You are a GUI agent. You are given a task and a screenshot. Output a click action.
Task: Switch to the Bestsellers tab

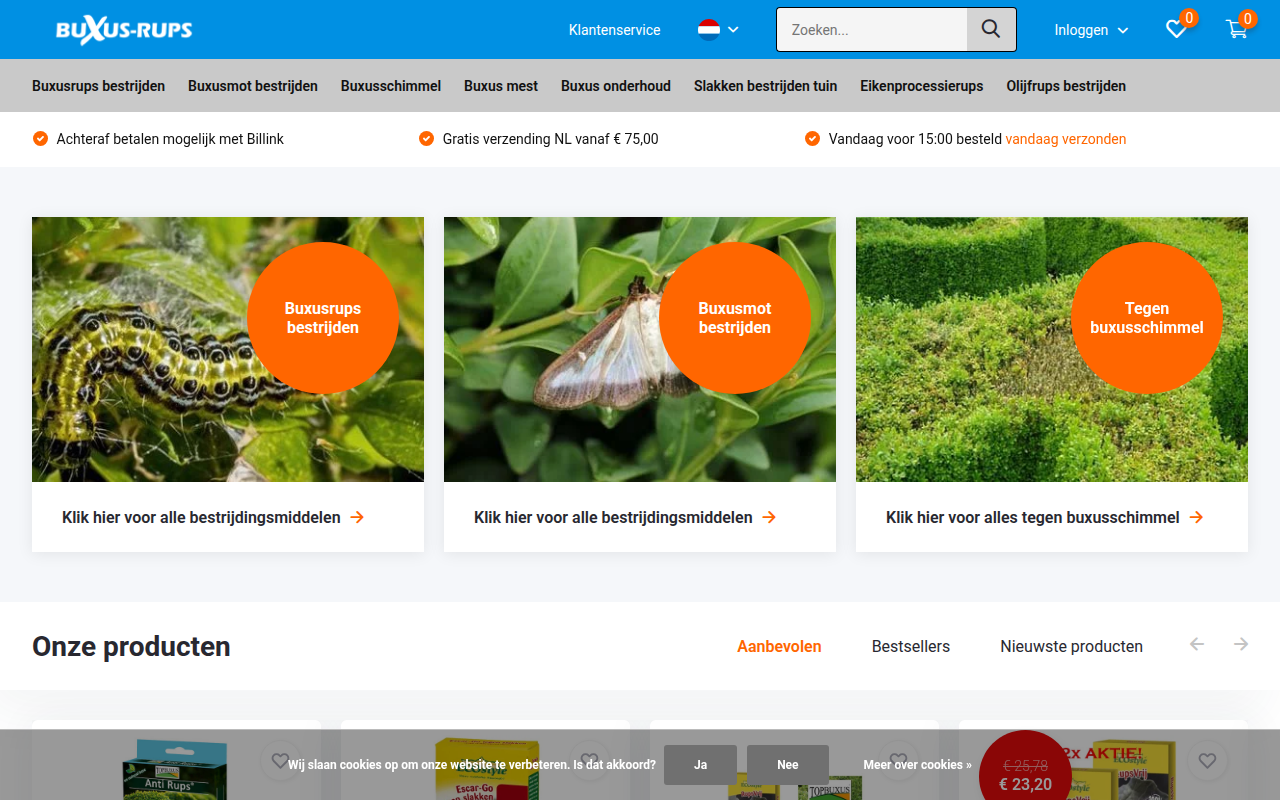(911, 646)
